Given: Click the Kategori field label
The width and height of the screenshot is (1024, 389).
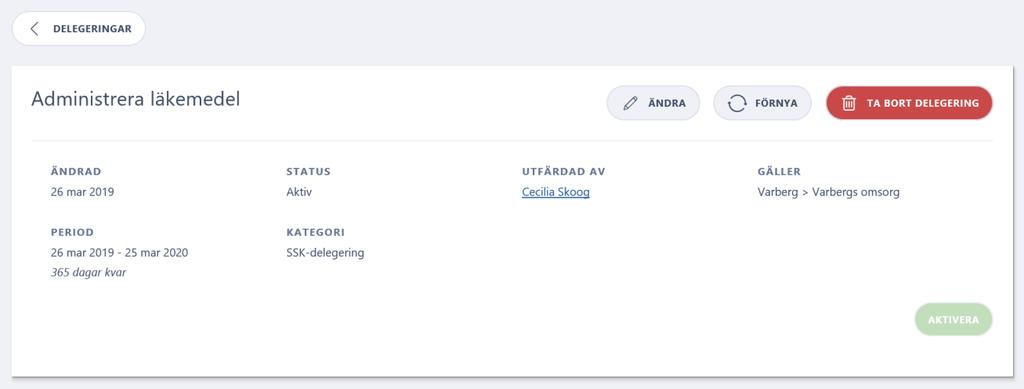Looking at the screenshot, I should tap(315, 232).
